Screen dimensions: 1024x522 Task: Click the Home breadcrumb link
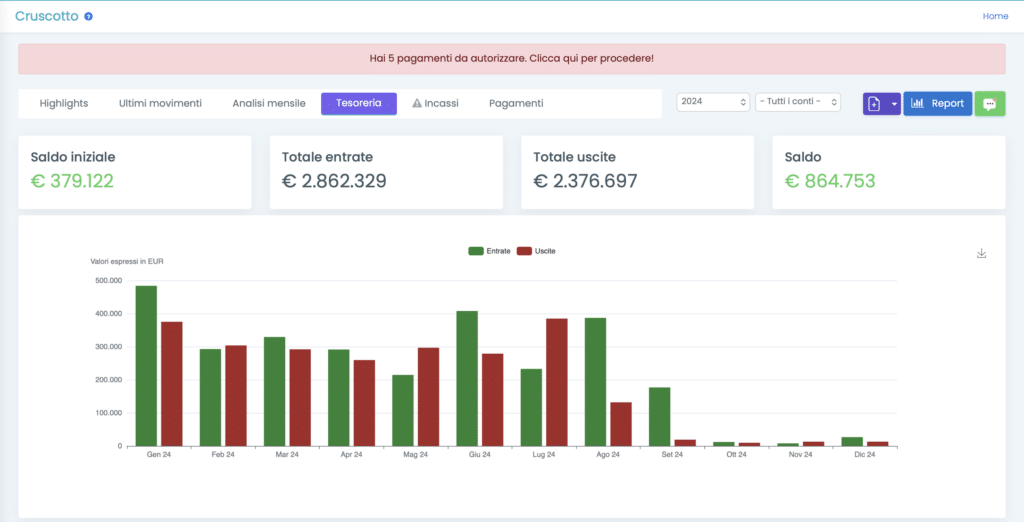click(995, 16)
